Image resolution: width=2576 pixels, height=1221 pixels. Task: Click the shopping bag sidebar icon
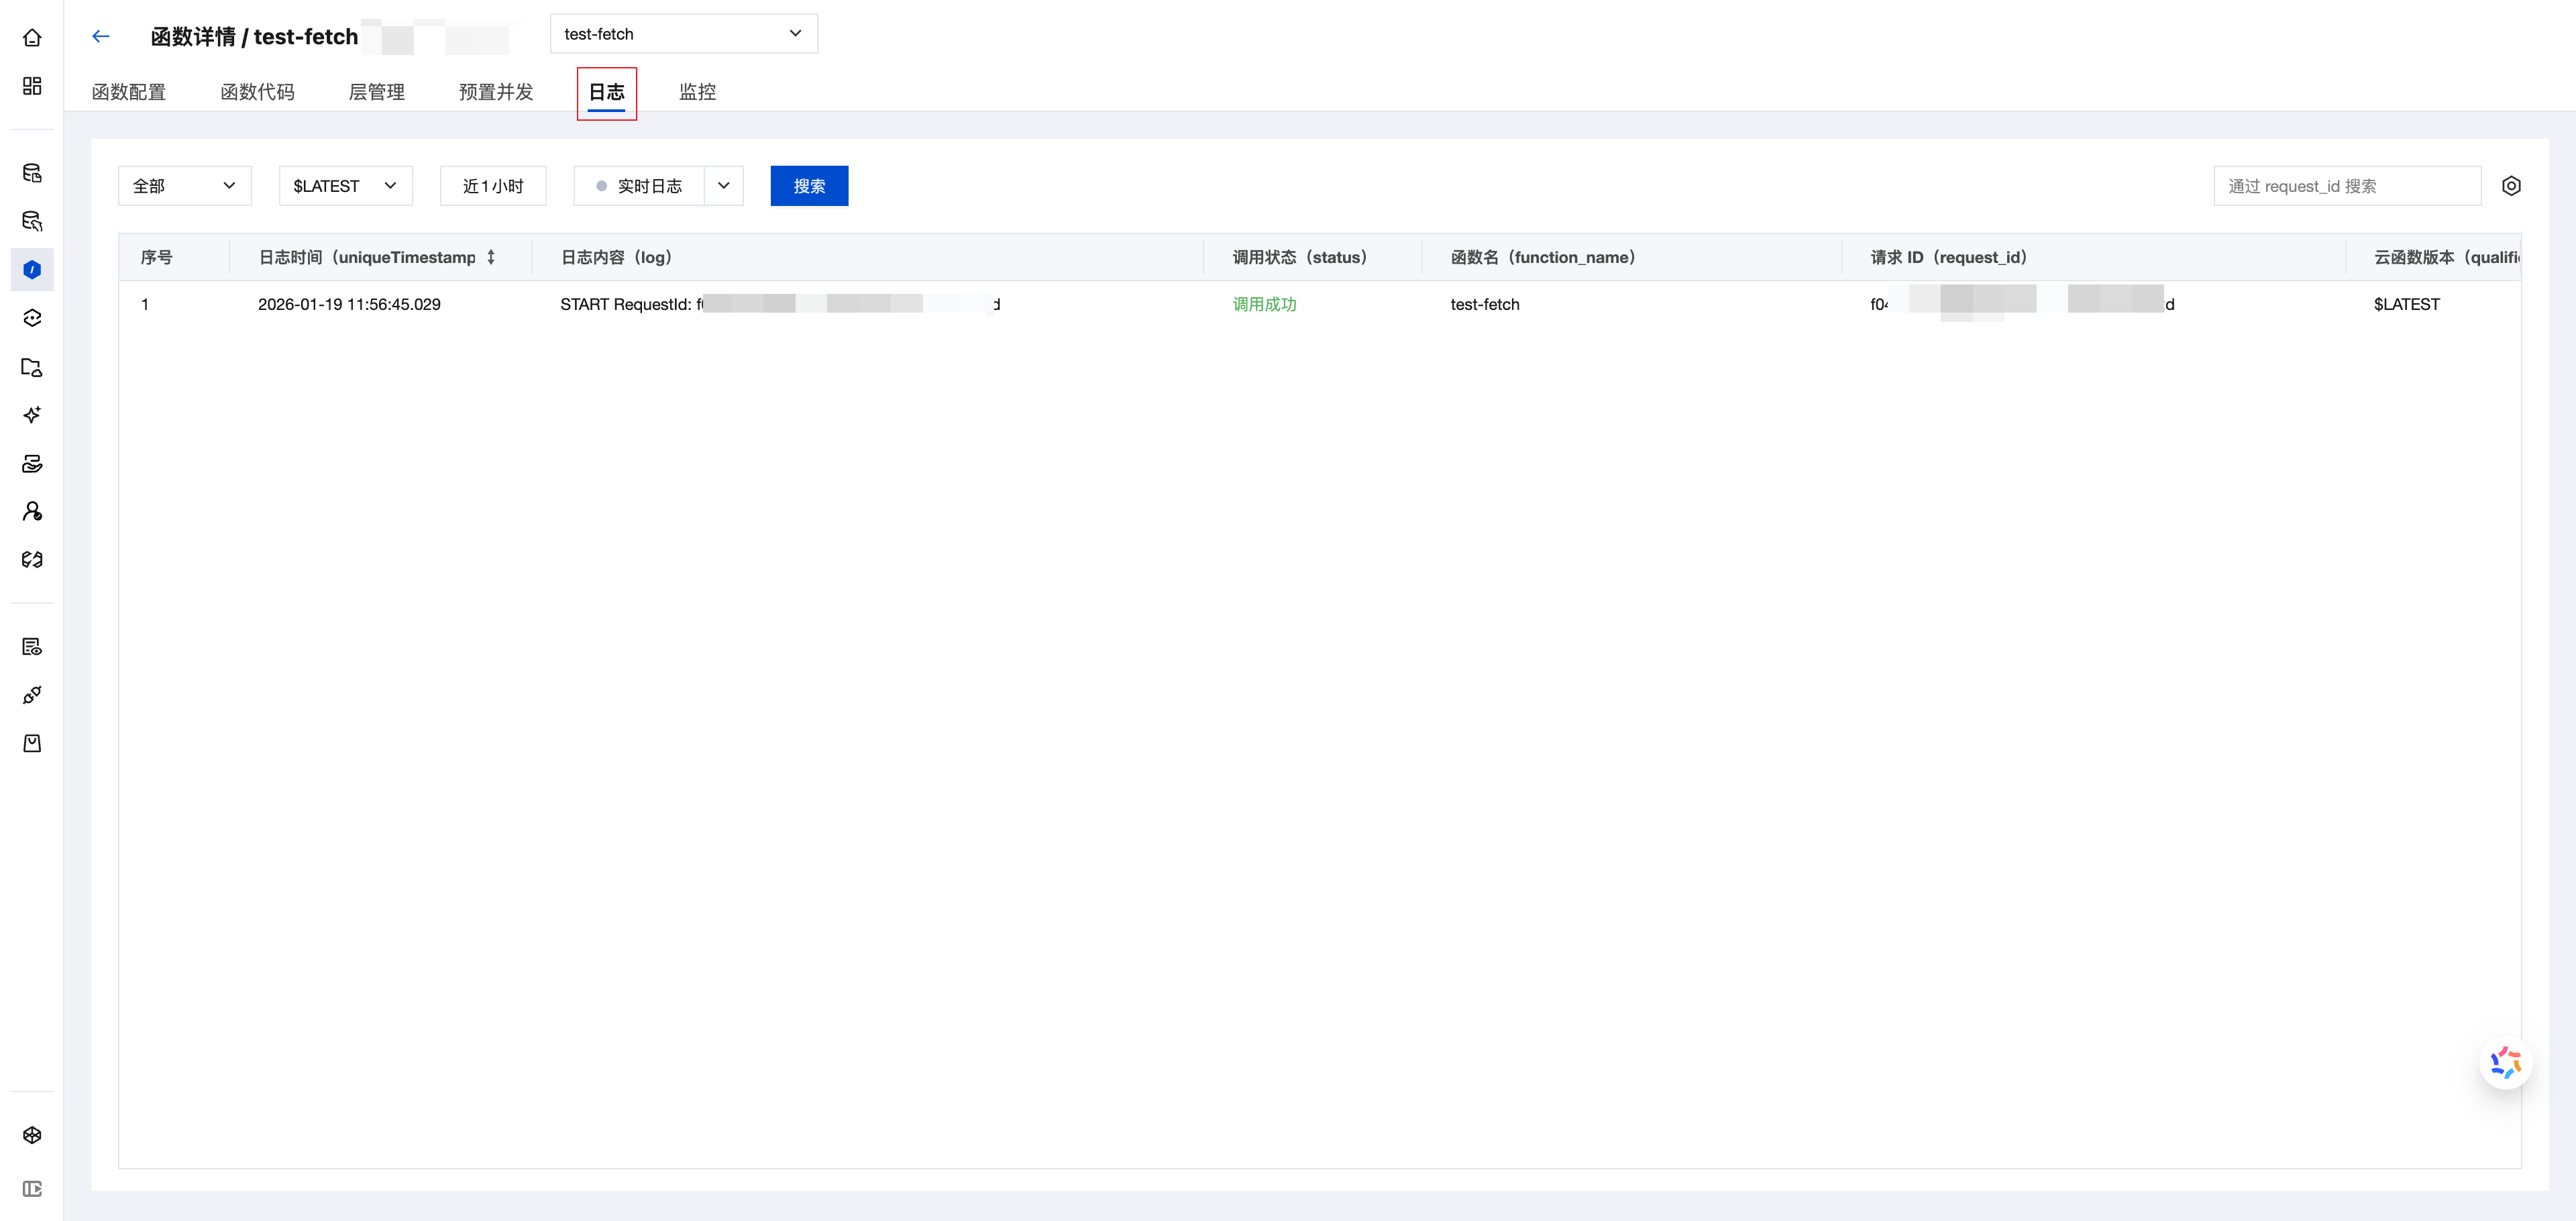32,743
